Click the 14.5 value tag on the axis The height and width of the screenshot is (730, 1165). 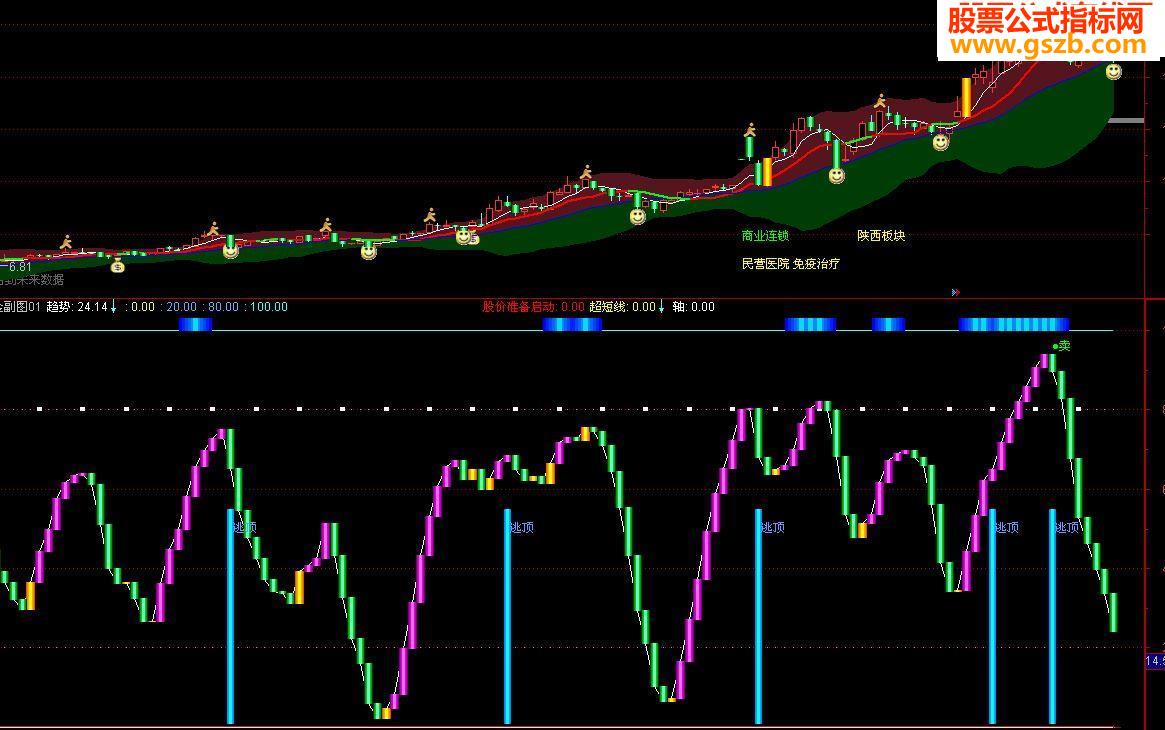(1155, 661)
